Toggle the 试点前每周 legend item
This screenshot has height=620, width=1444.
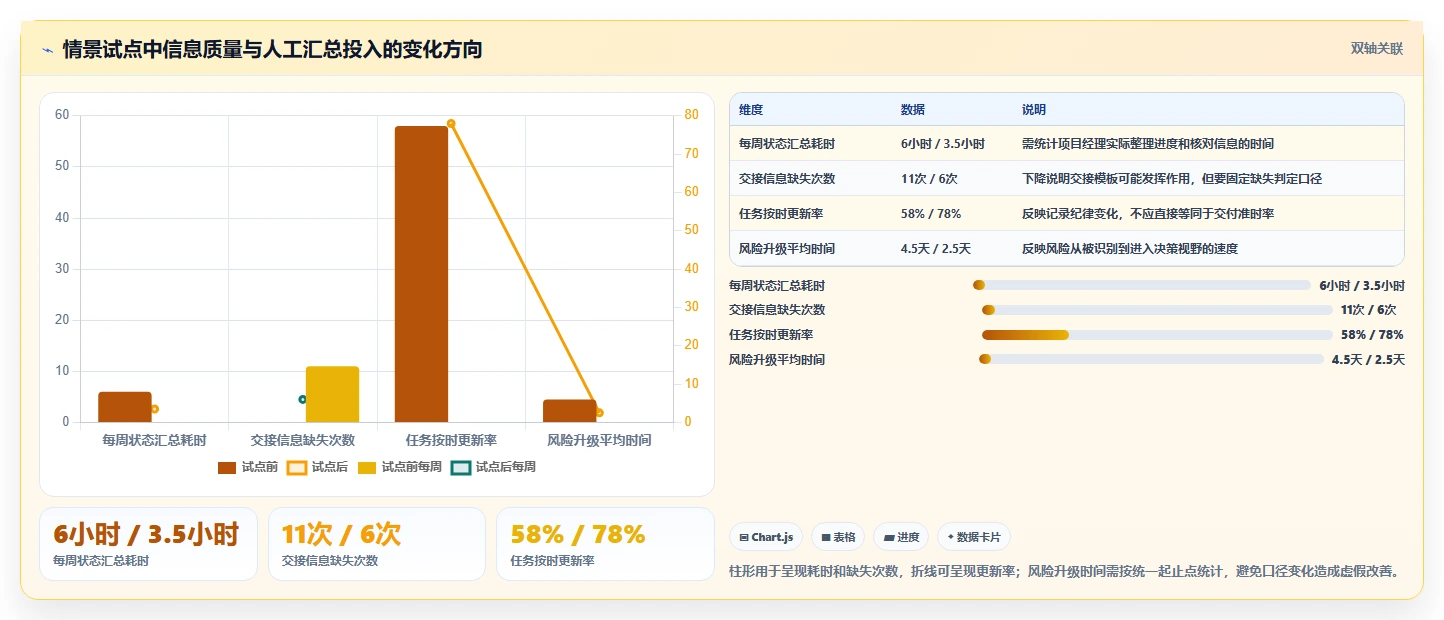399,467
